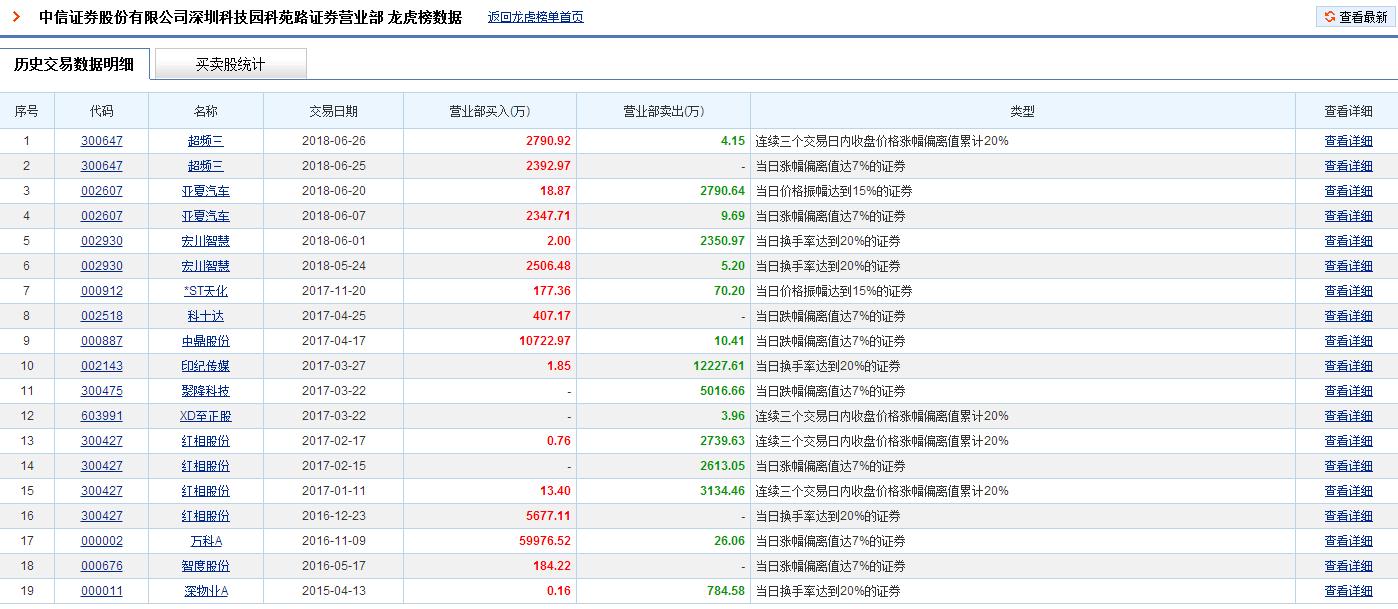Image resolution: width=1398 pixels, height=609 pixels.
Task: Click the refresh icon in 查看最新 button
Action: click(1328, 16)
